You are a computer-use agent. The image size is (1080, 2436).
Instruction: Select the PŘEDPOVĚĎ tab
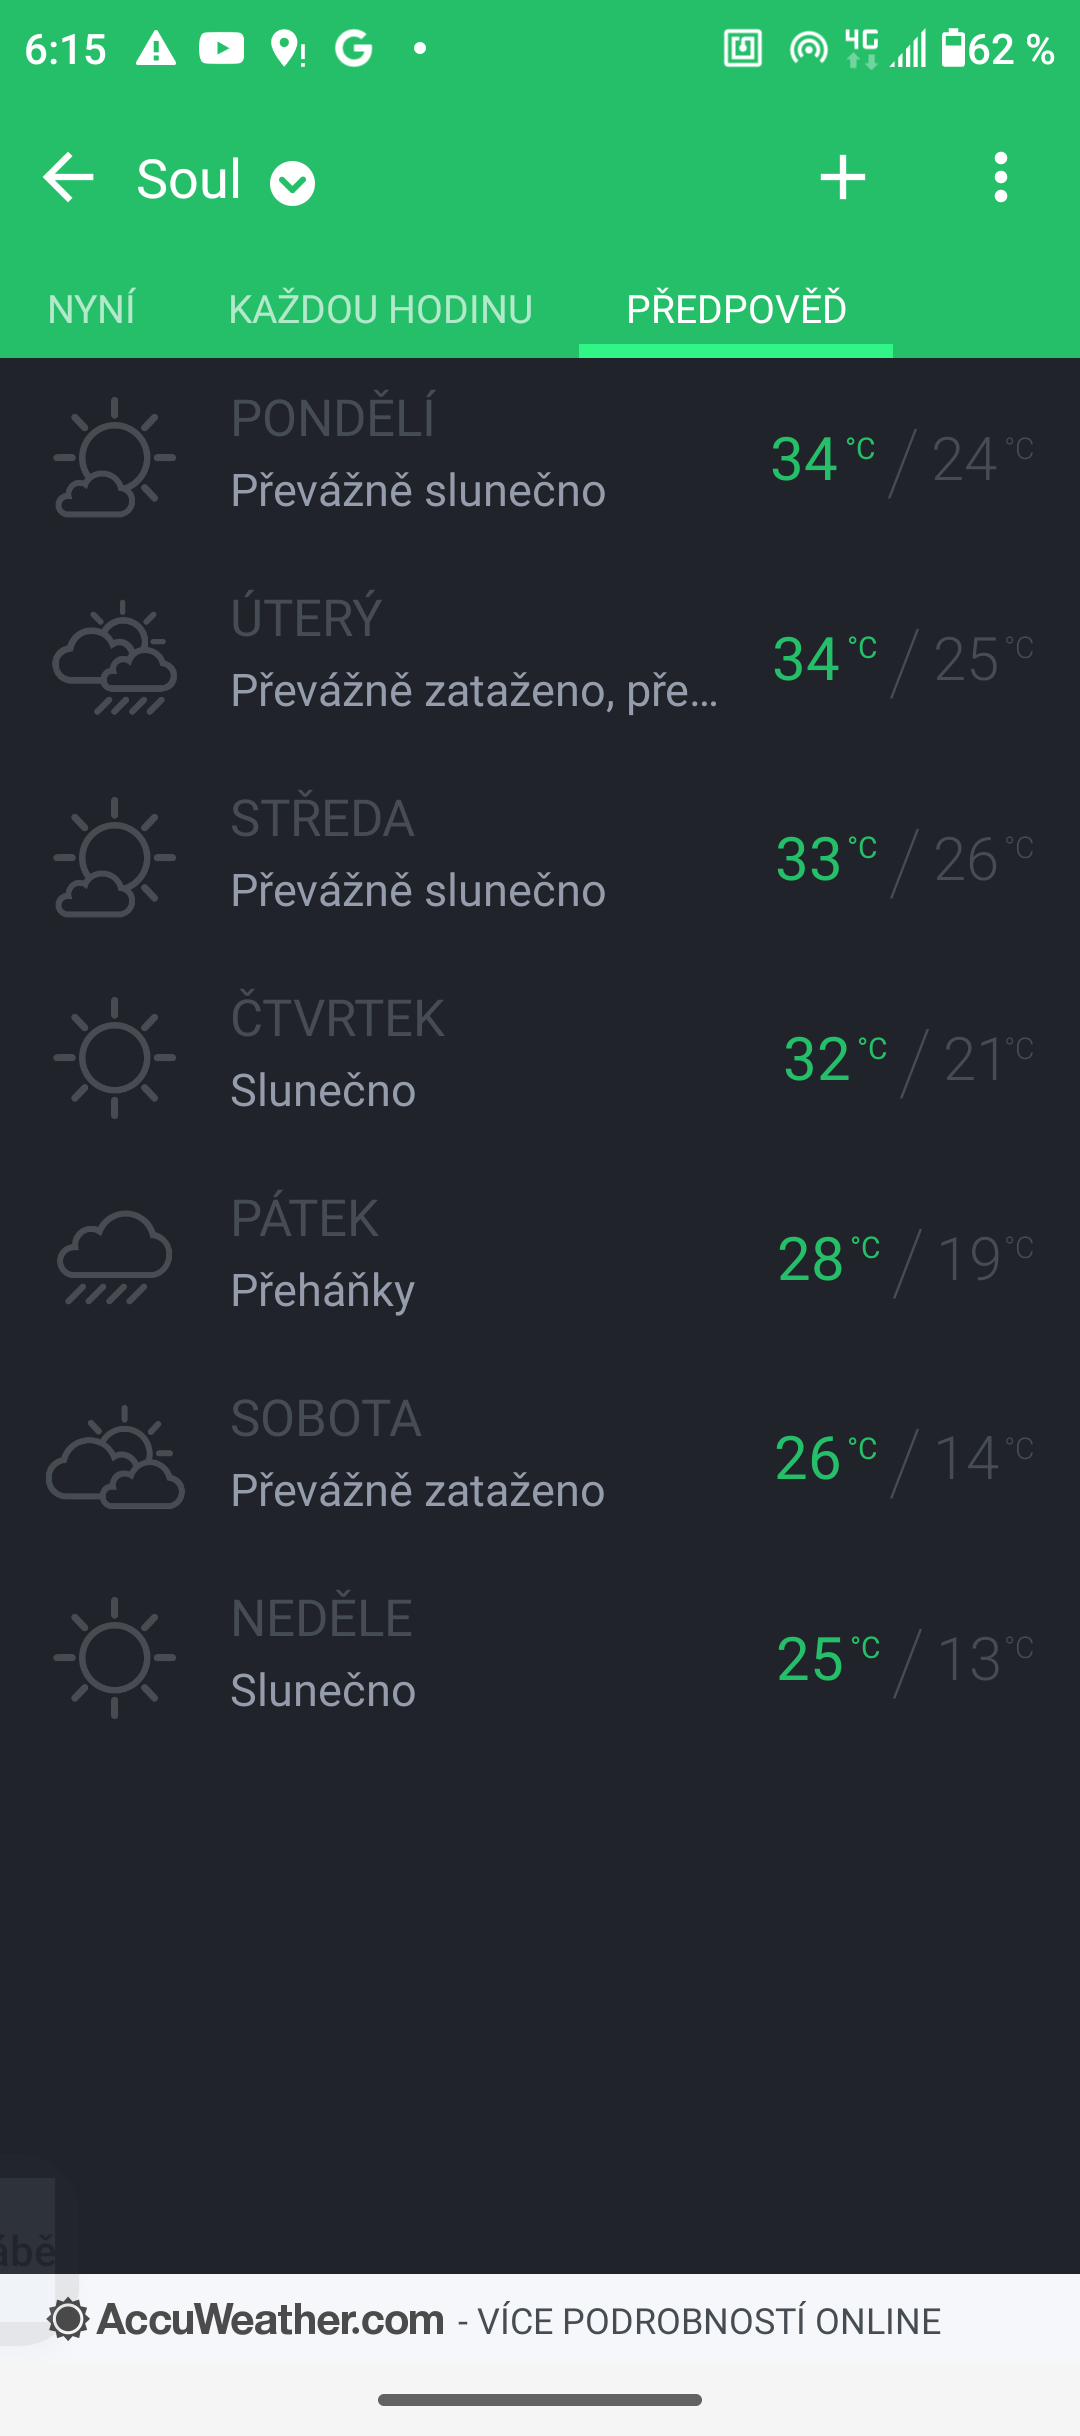click(x=736, y=310)
